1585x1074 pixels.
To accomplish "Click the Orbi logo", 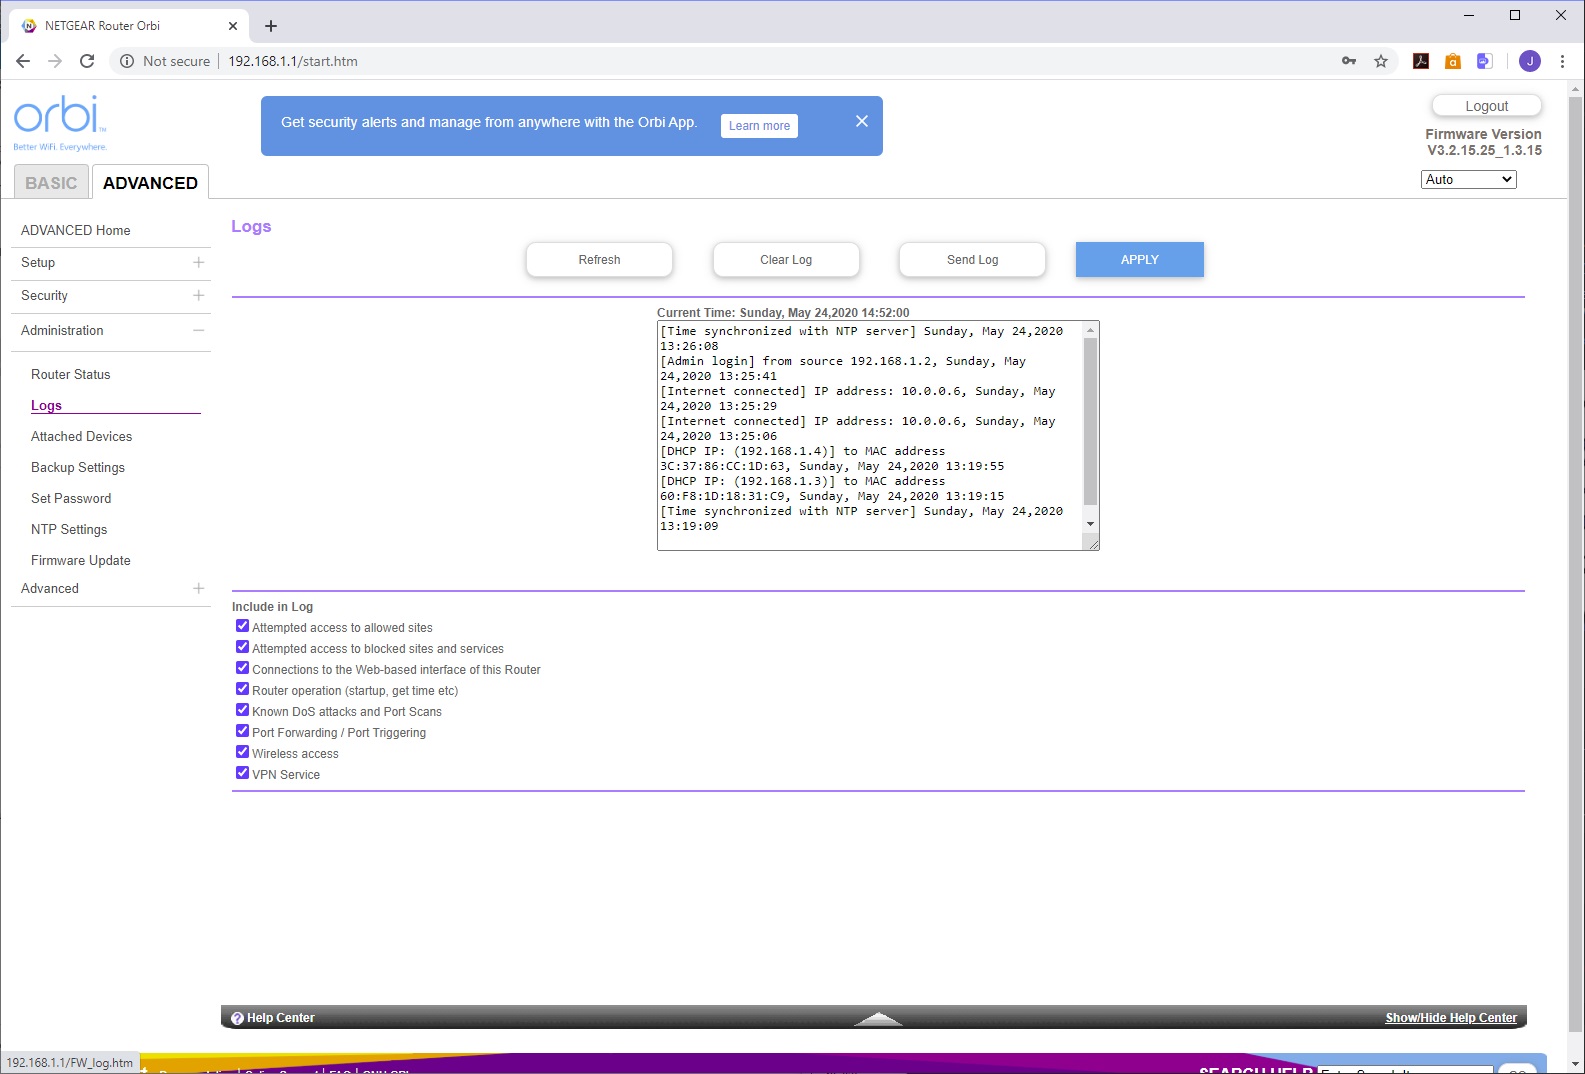I will 60,123.
